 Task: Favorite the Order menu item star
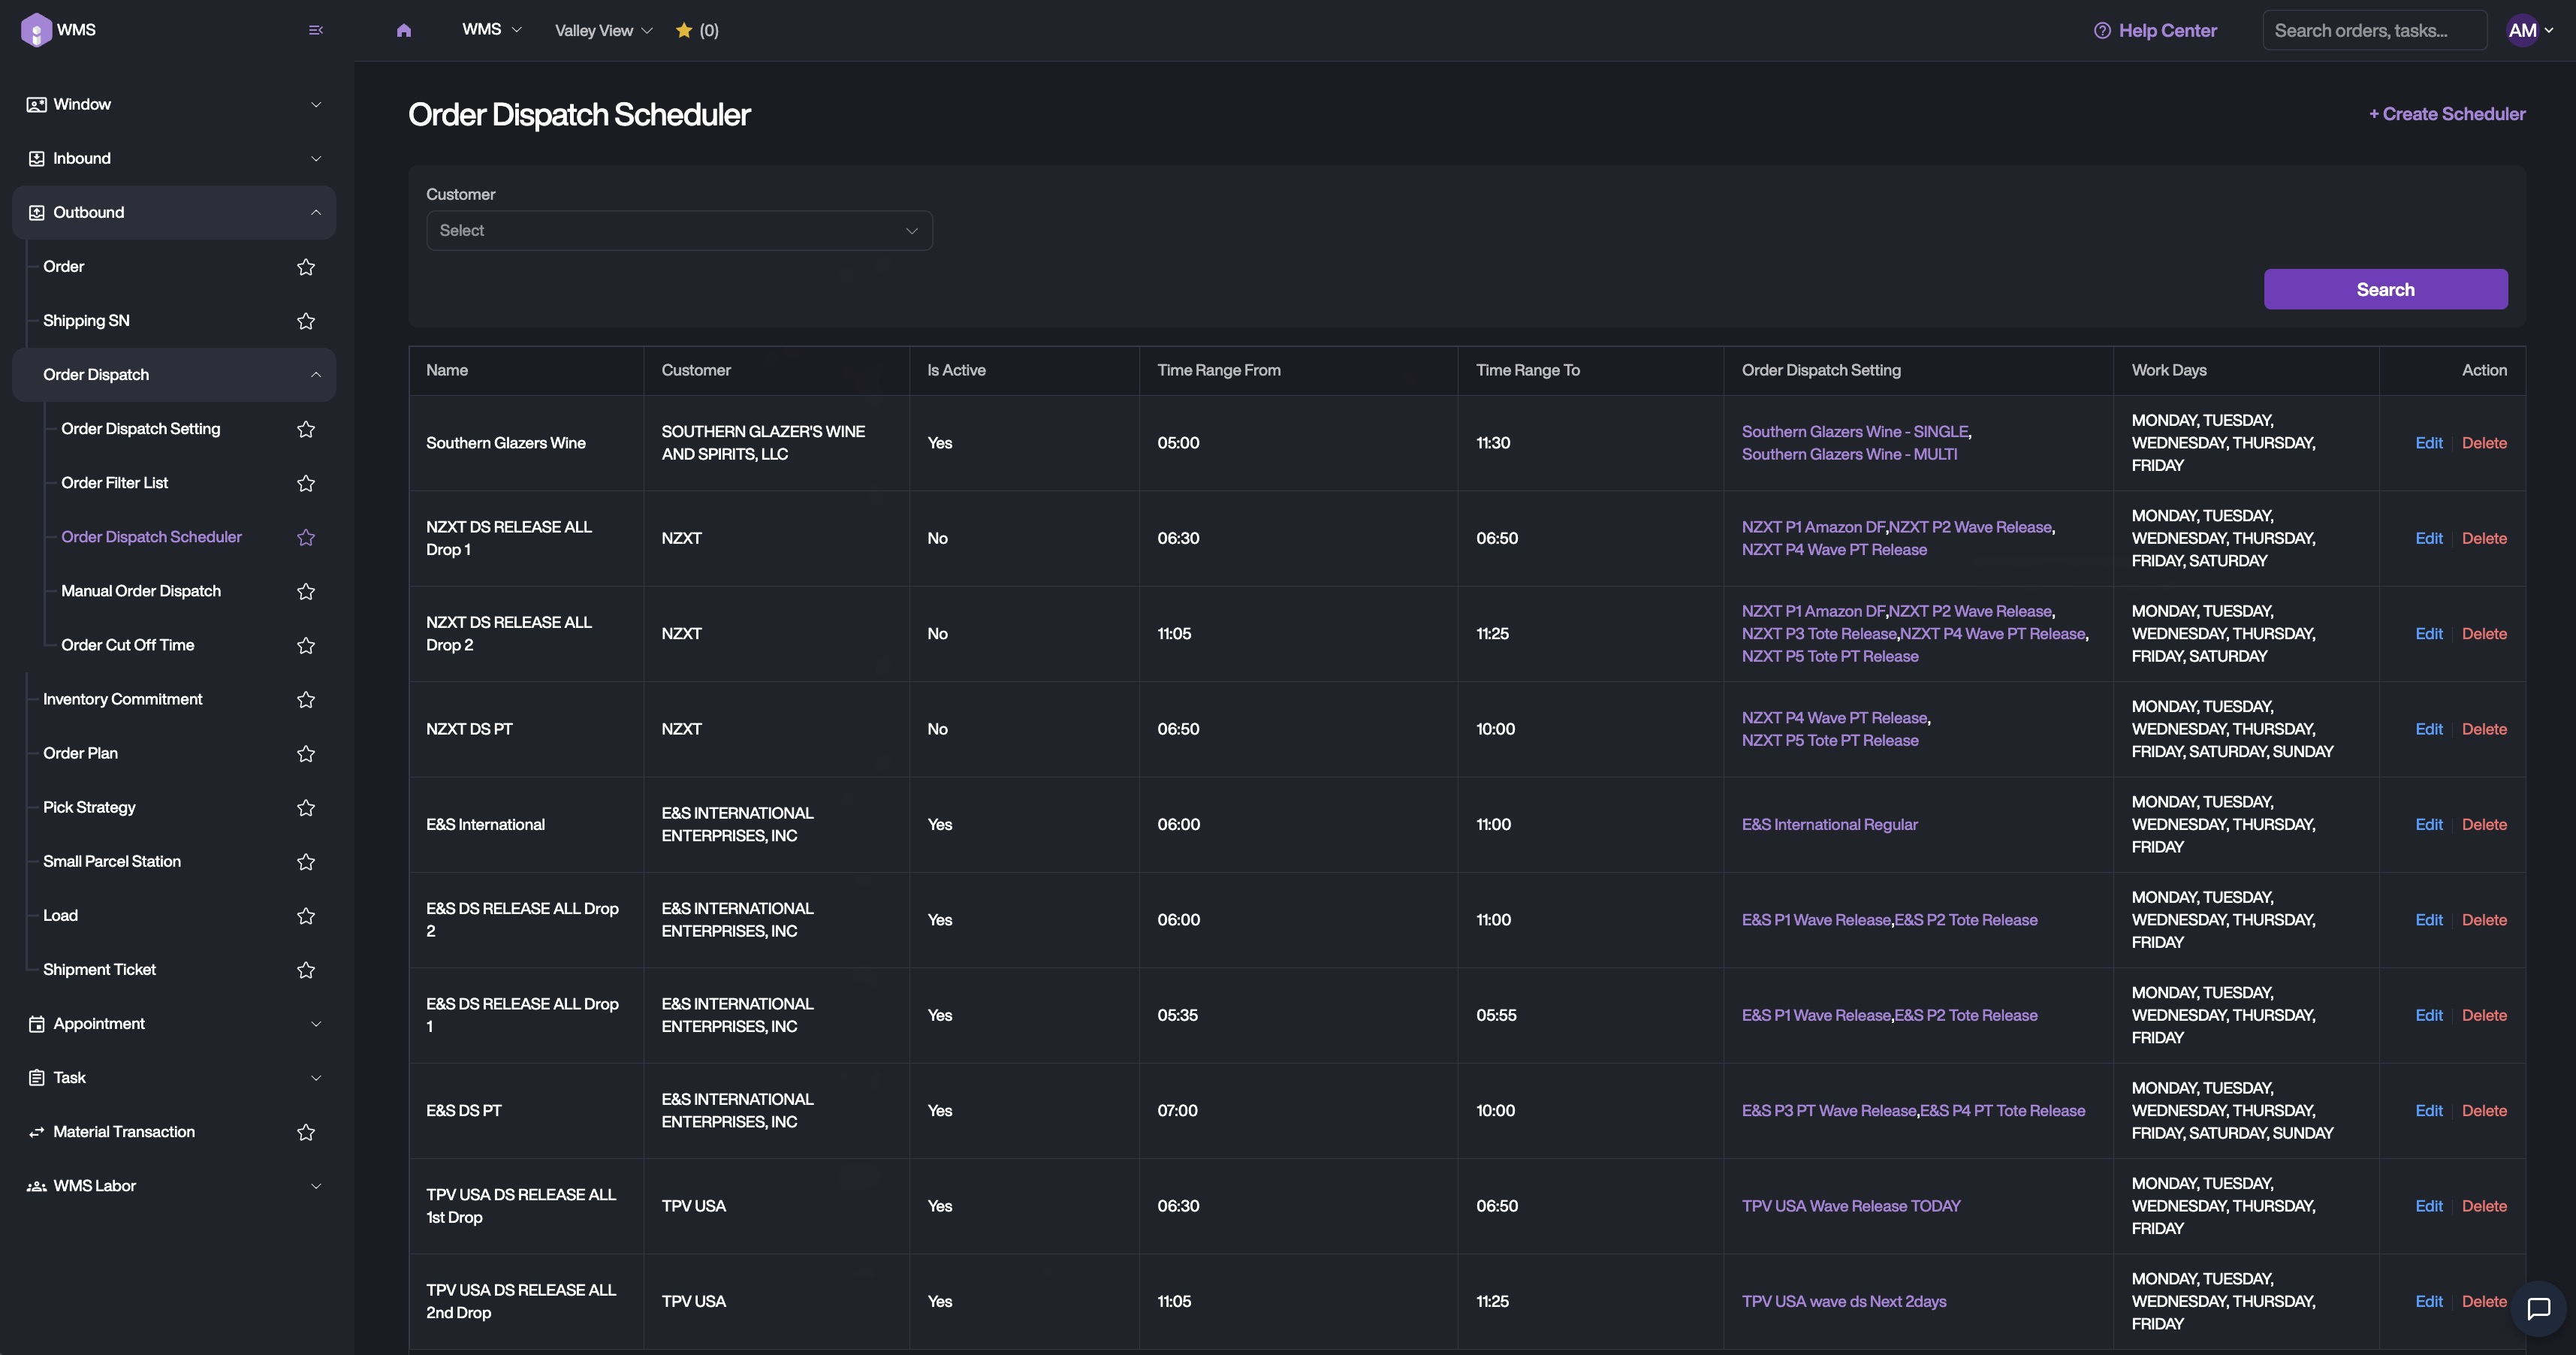(x=306, y=266)
